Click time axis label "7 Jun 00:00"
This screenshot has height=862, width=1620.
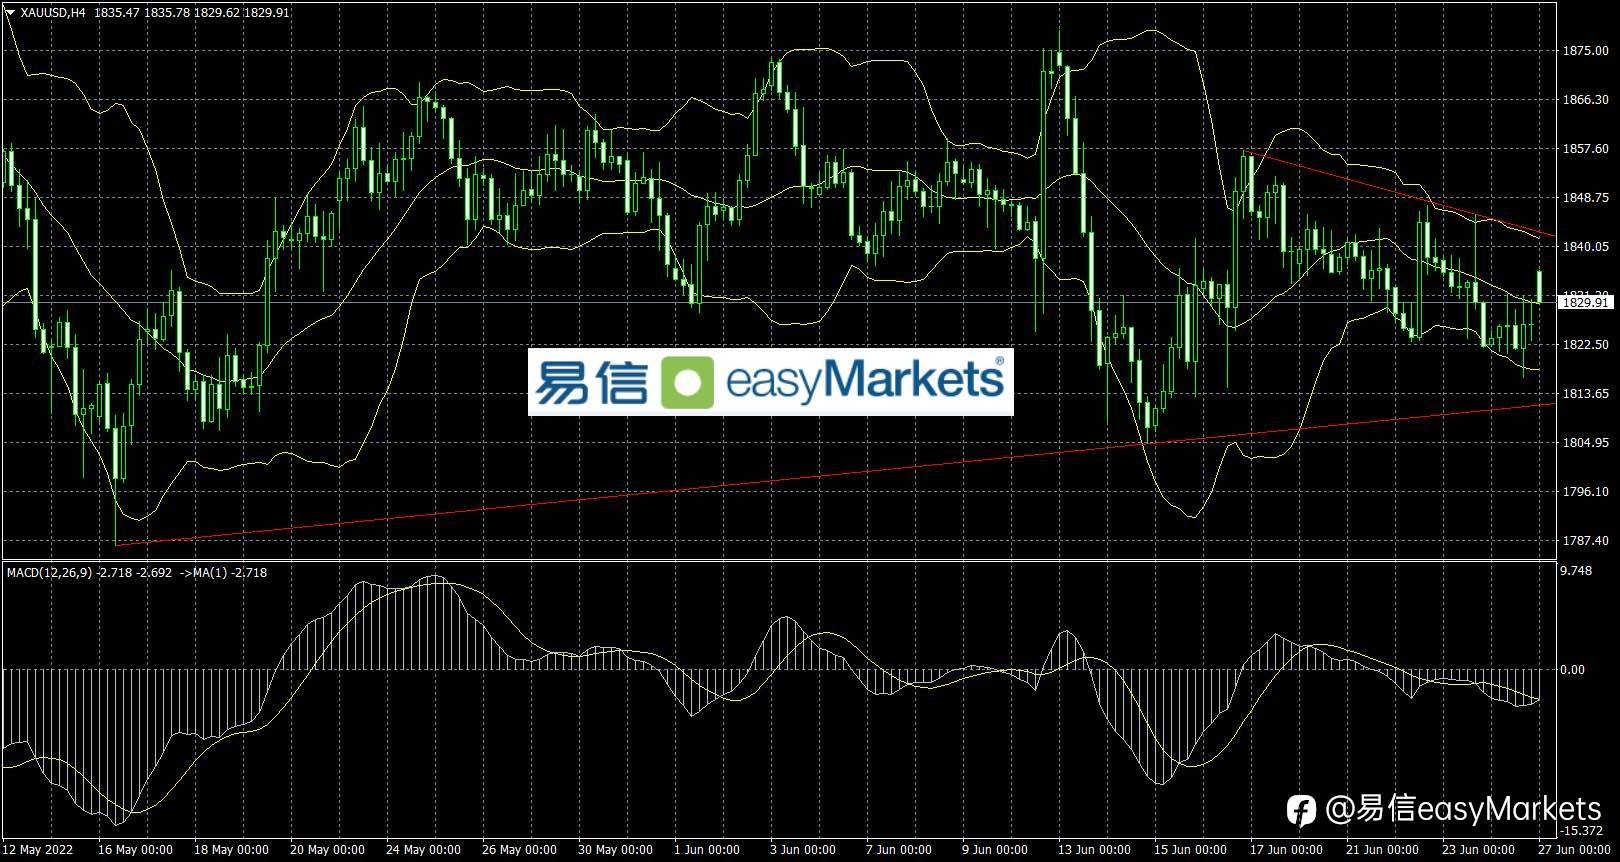tap(899, 850)
